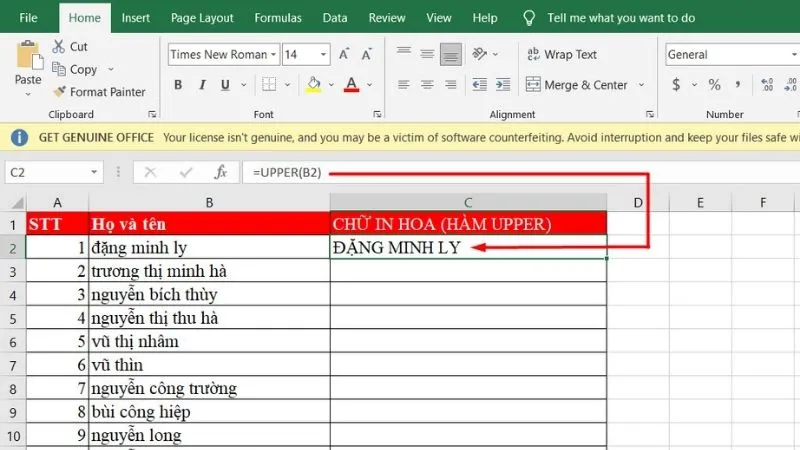The width and height of the screenshot is (800, 450).
Task: Open the Page Layout tab
Action: point(202,18)
